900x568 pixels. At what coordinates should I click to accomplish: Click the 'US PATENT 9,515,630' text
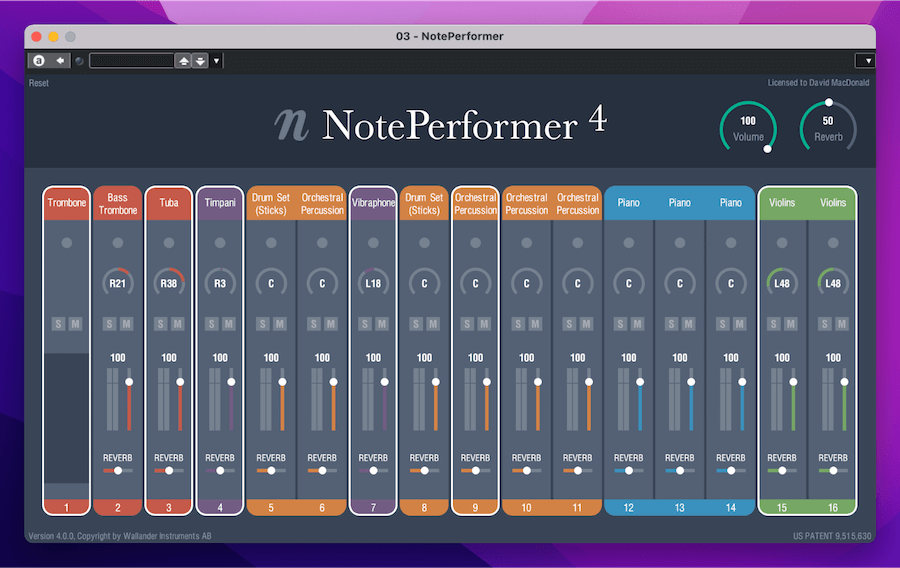tap(832, 536)
